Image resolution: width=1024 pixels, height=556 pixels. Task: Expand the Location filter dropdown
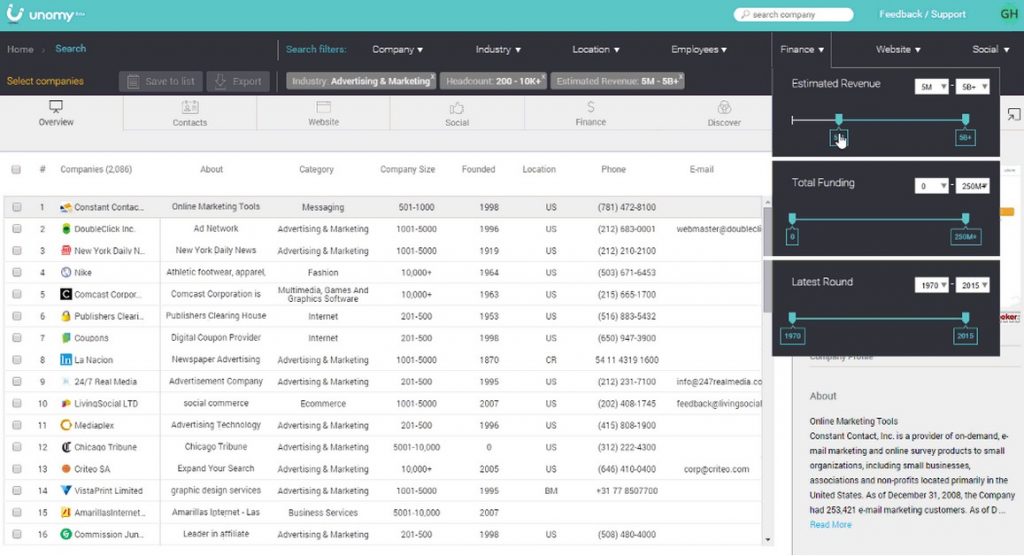coord(596,50)
